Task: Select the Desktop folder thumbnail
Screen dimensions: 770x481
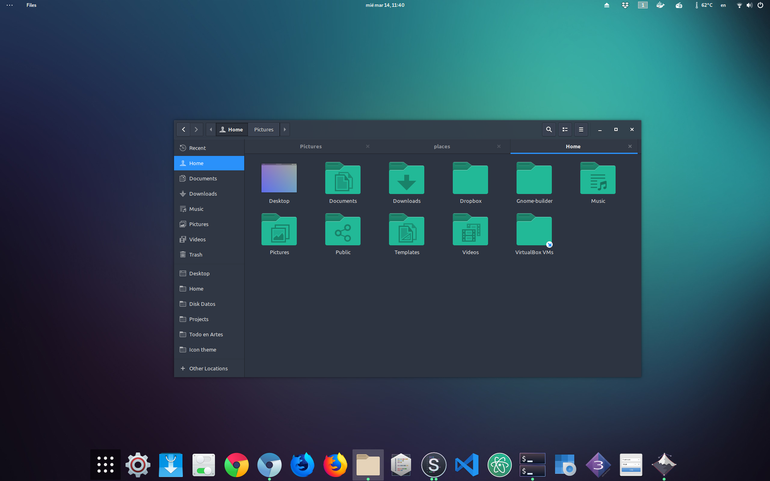Action: point(279,178)
